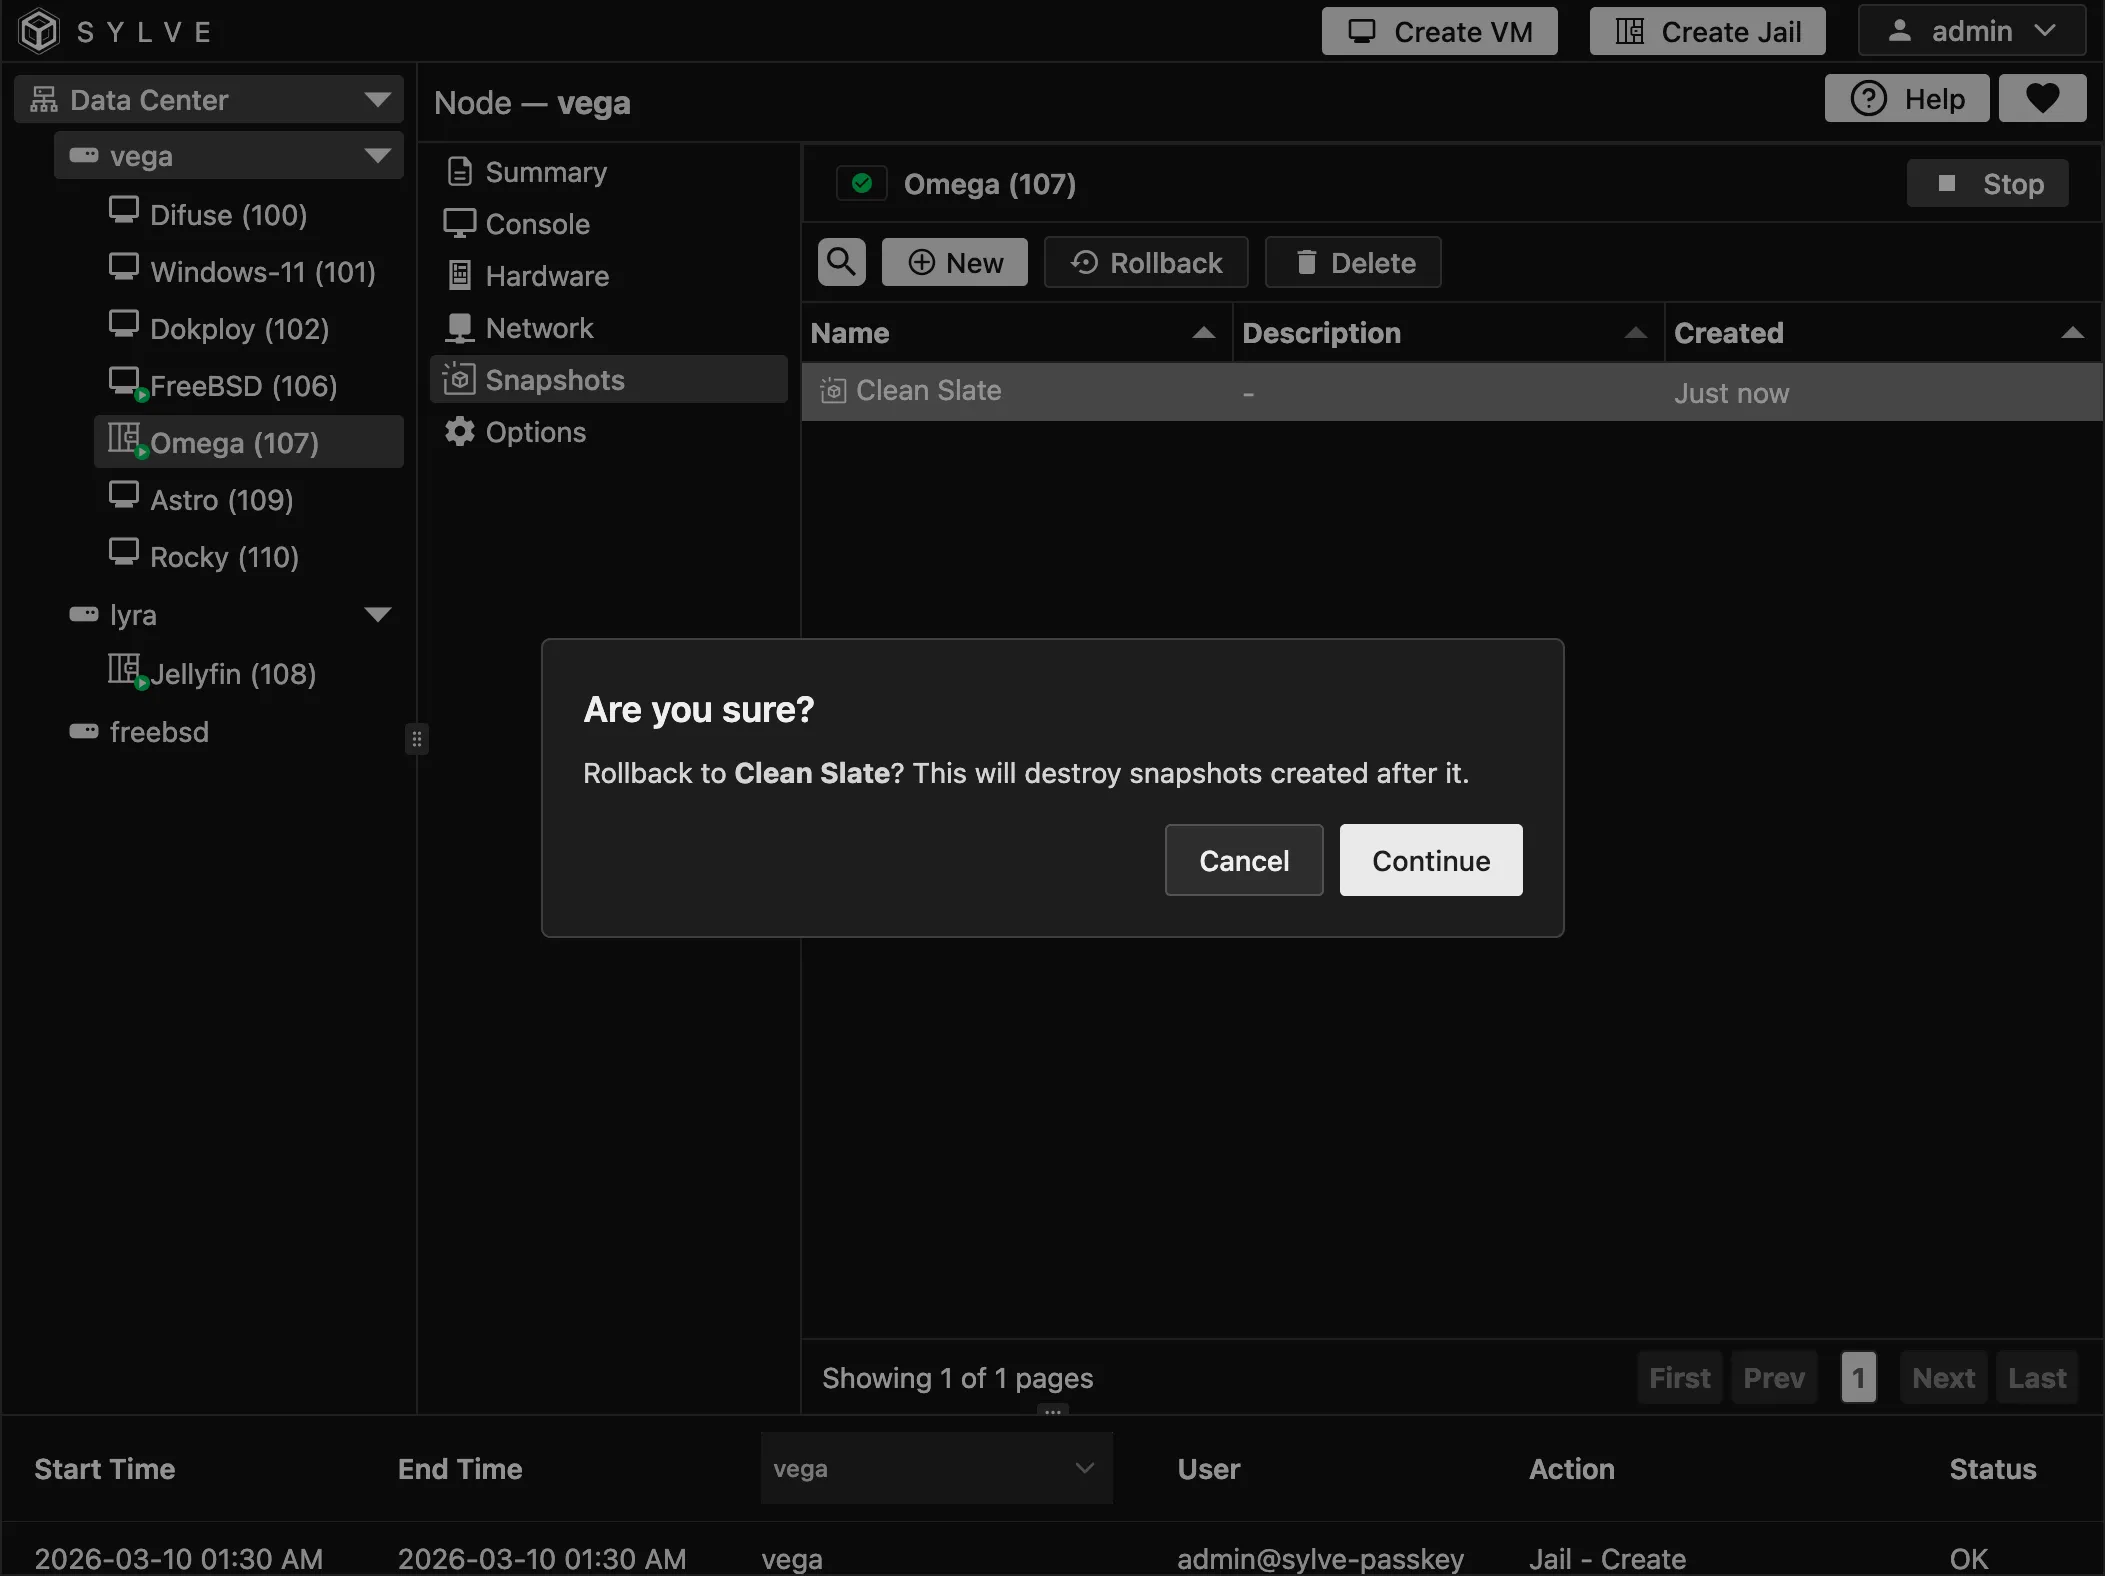Screen dimensions: 2106x1576
Task: Click the green status check beside Omega
Action: point(862,184)
